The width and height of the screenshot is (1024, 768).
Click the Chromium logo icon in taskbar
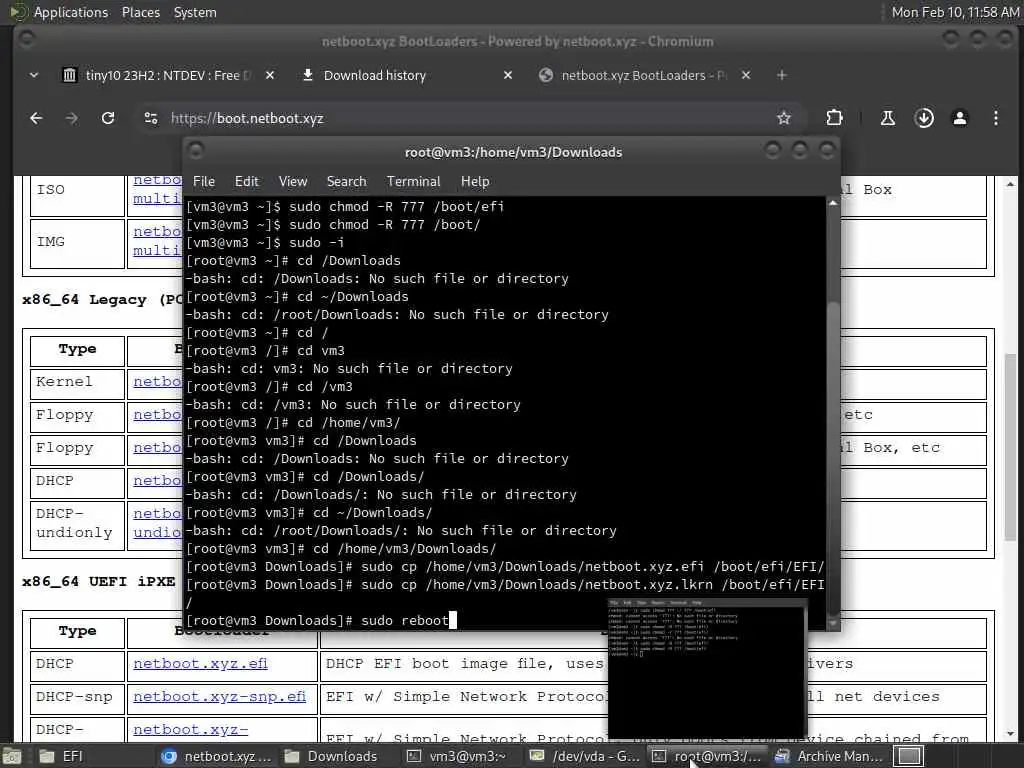coord(169,756)
